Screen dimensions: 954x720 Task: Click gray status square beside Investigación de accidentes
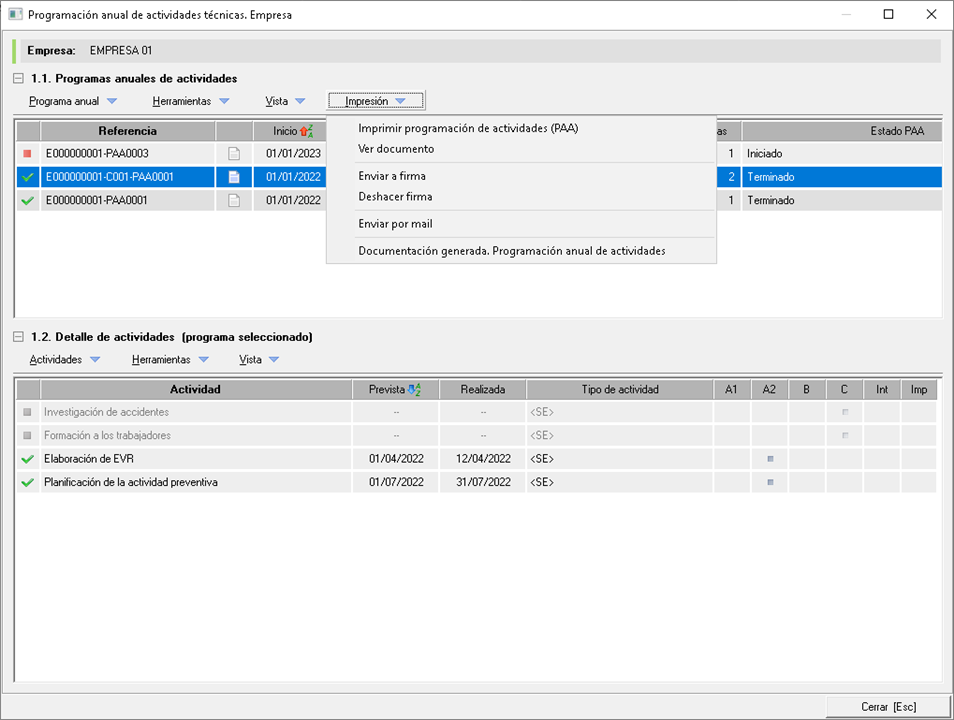click(x=27, y=412)
